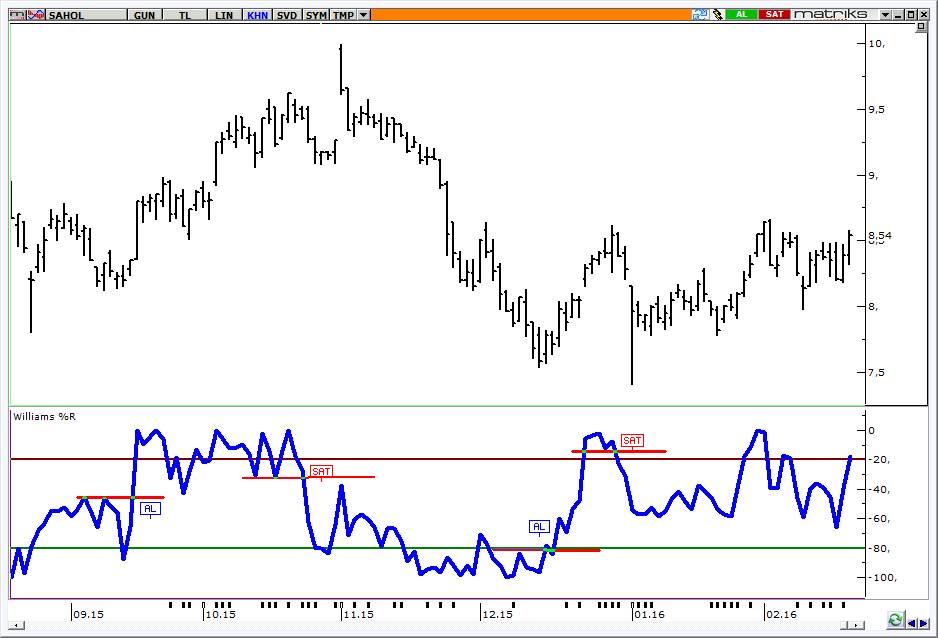This screenshot has height=638, width=938.
Task: Click the blue left arrow navigation icon
Action: click(x=912, y=623)
